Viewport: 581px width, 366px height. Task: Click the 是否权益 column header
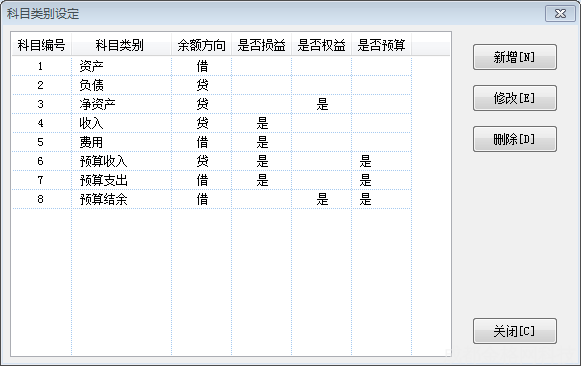click(322, 45)
